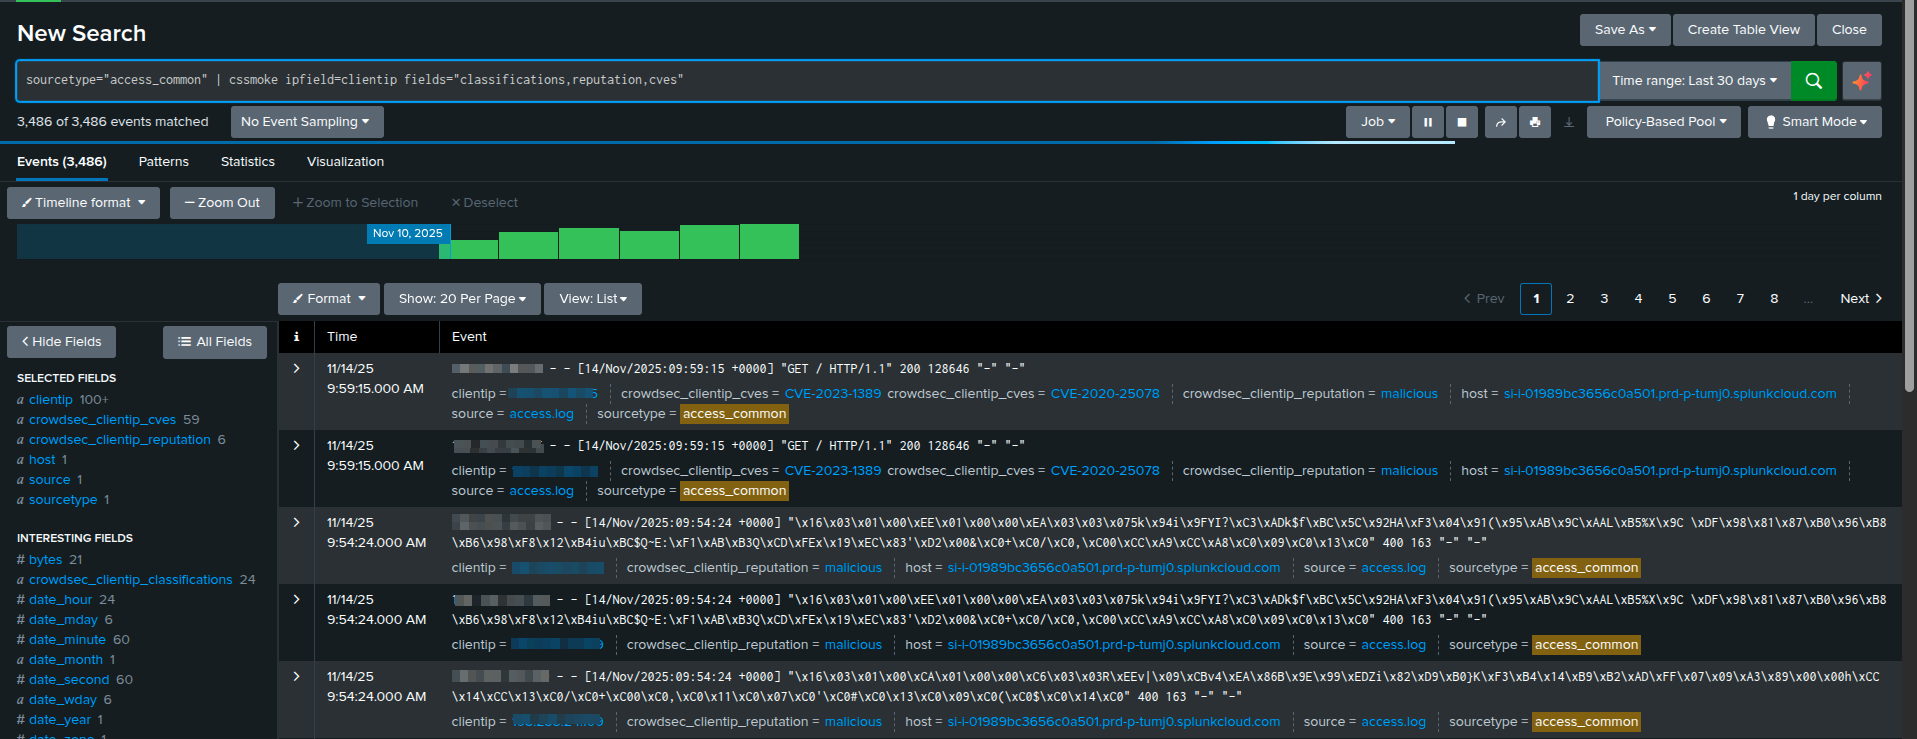This screenshot has height=739, width=1917.
Task: Open Show 20 Per Page dropdown
Action: click(x=461, y=299)
